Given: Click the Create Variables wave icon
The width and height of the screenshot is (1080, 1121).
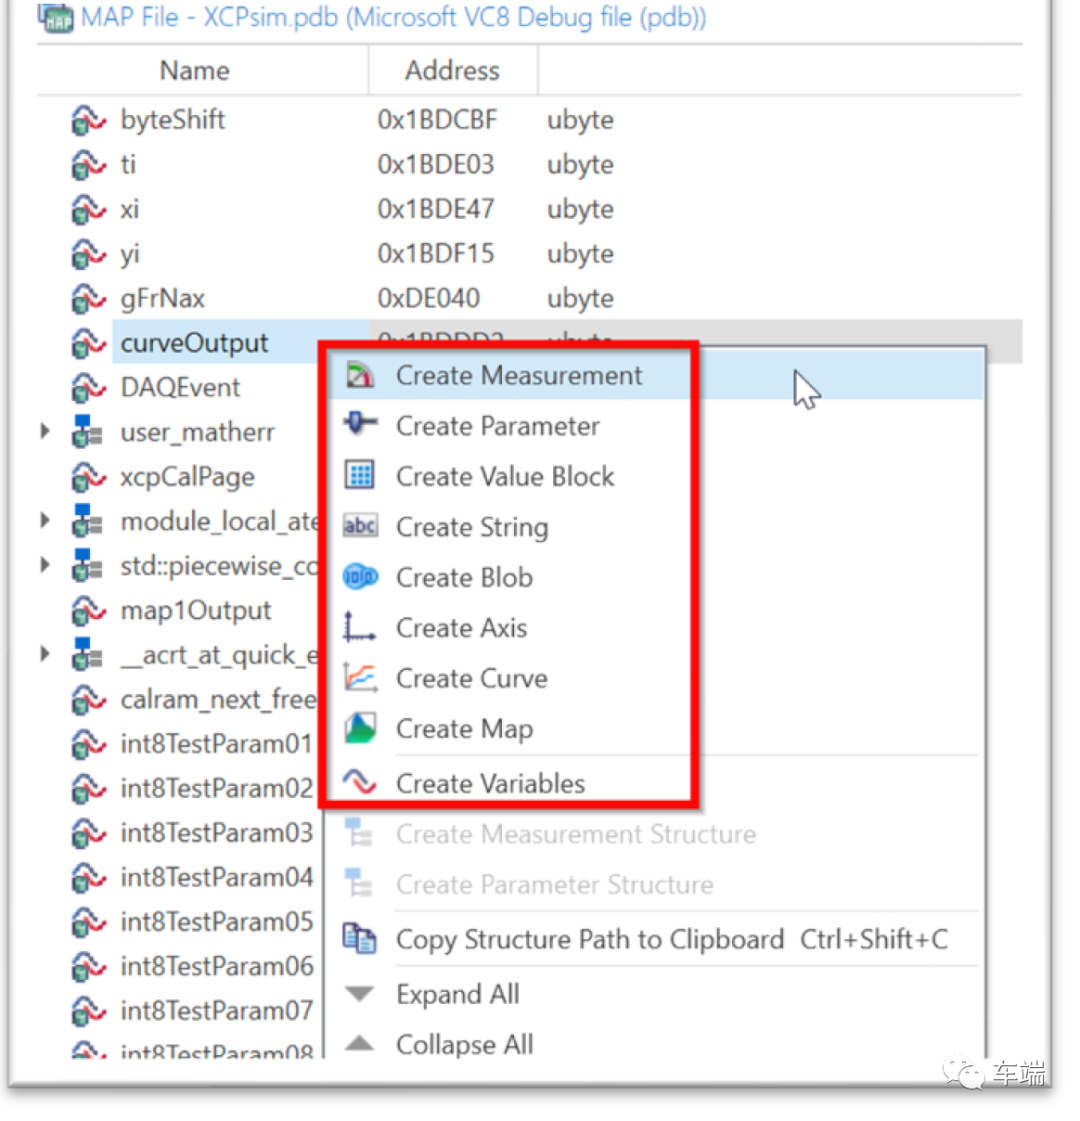Looking at the screenshot, I should click(x=360, y=782).
